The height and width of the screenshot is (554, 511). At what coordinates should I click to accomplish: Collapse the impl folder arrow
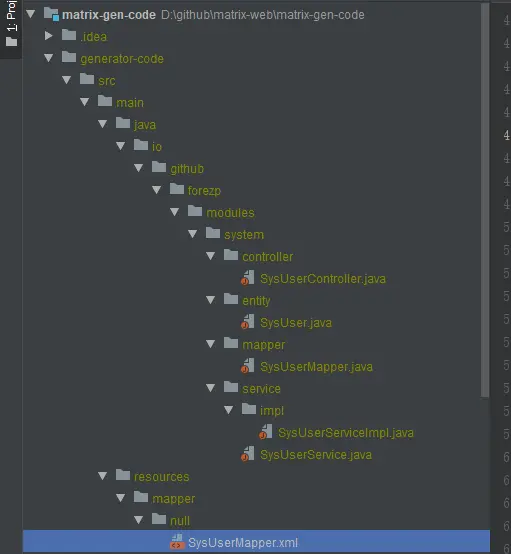(229, 410)
